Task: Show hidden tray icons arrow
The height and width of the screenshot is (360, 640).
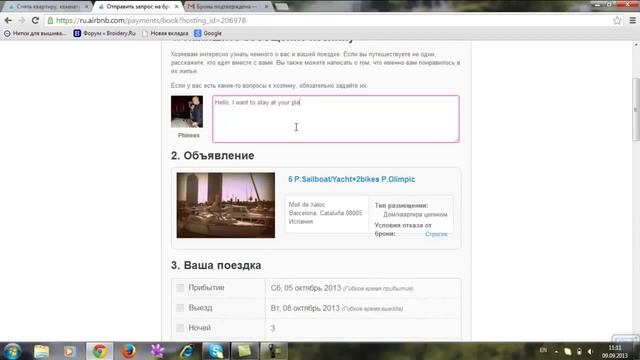Action: [556, 351]
